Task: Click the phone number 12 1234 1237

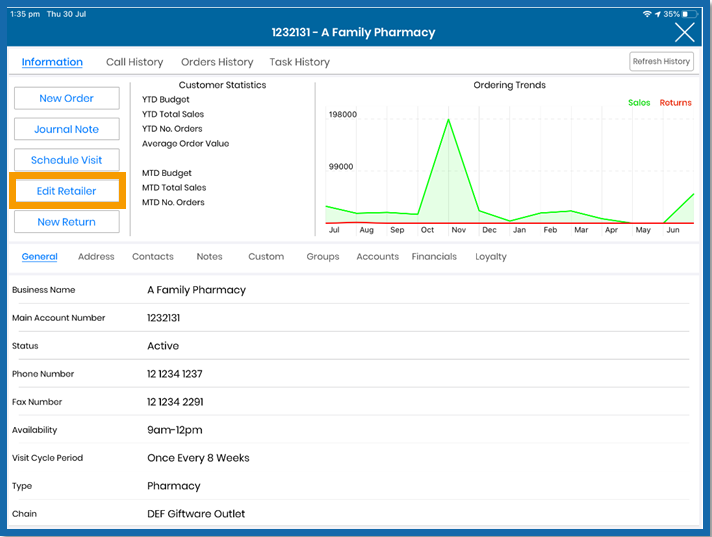Action: click(x=175, y=374)
